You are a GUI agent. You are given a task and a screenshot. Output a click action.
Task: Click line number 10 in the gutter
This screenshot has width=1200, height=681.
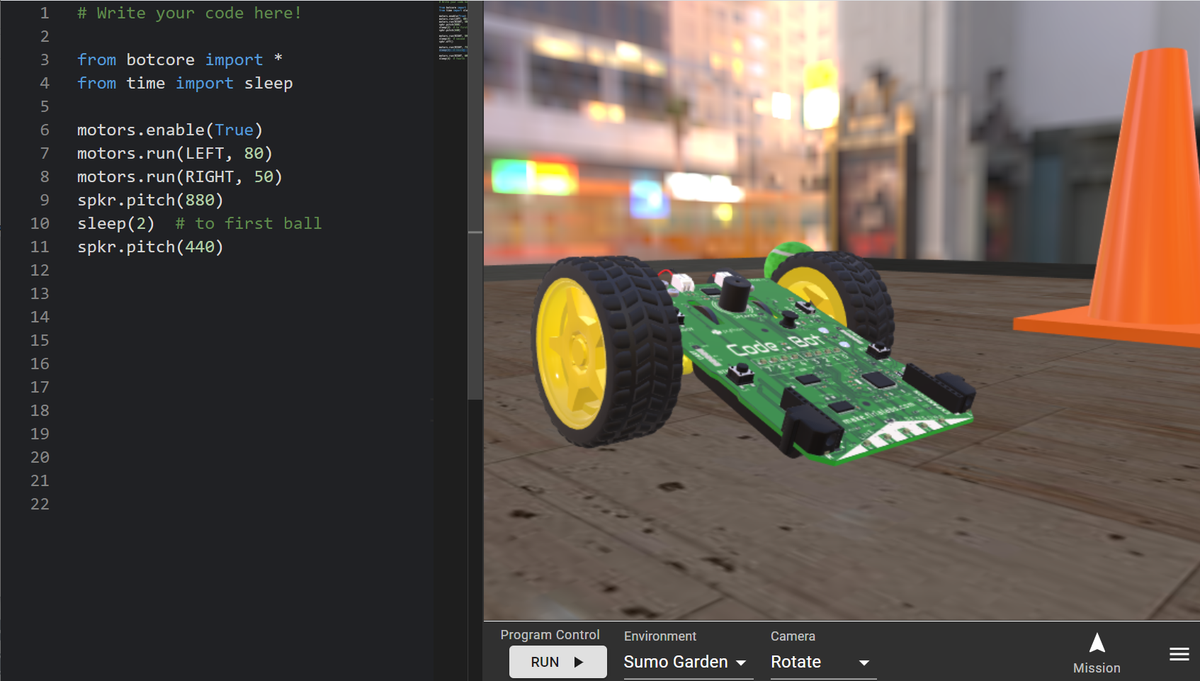click(38, 223)
